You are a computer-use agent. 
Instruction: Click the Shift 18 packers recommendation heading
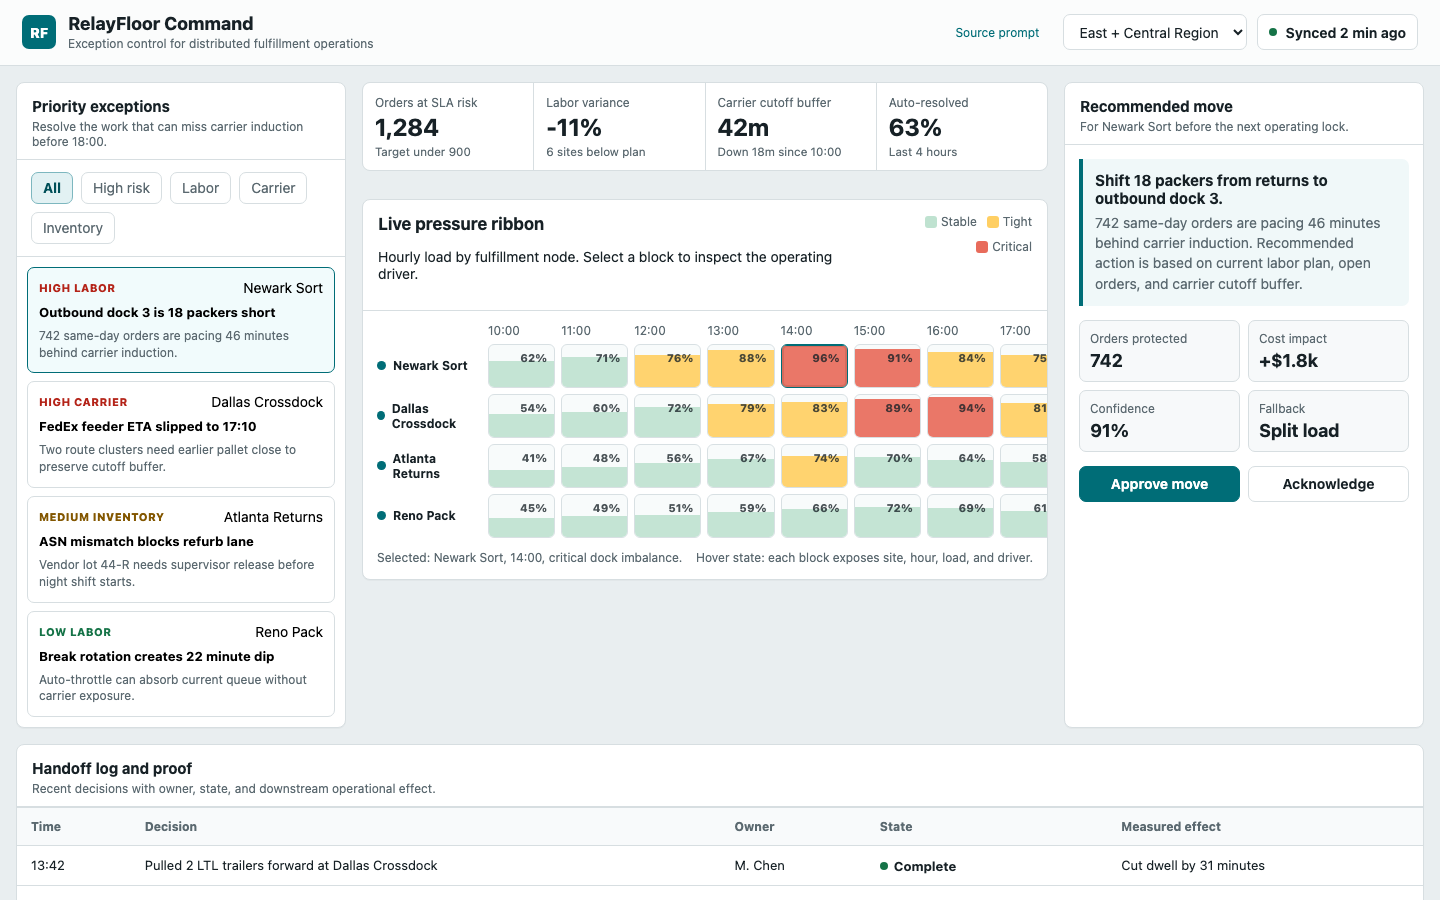pos(1211,189)
